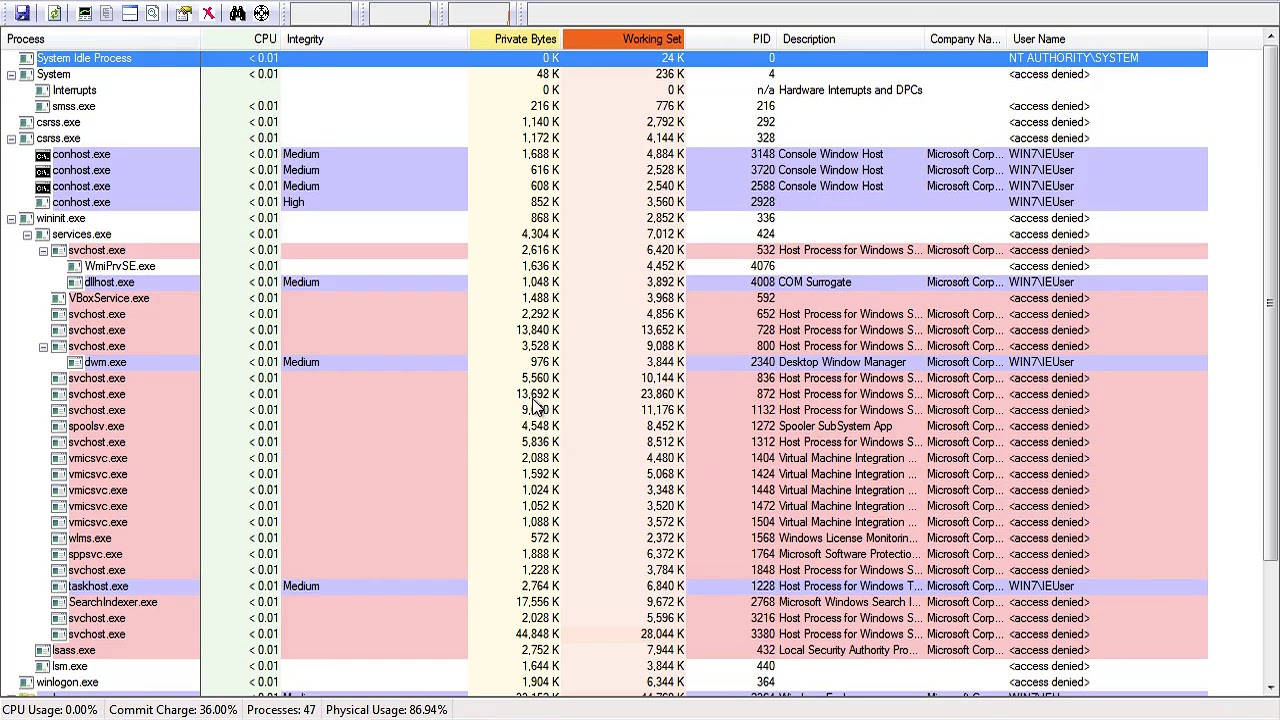Toggle the Show Lower Pane icon

pos(130,13)
